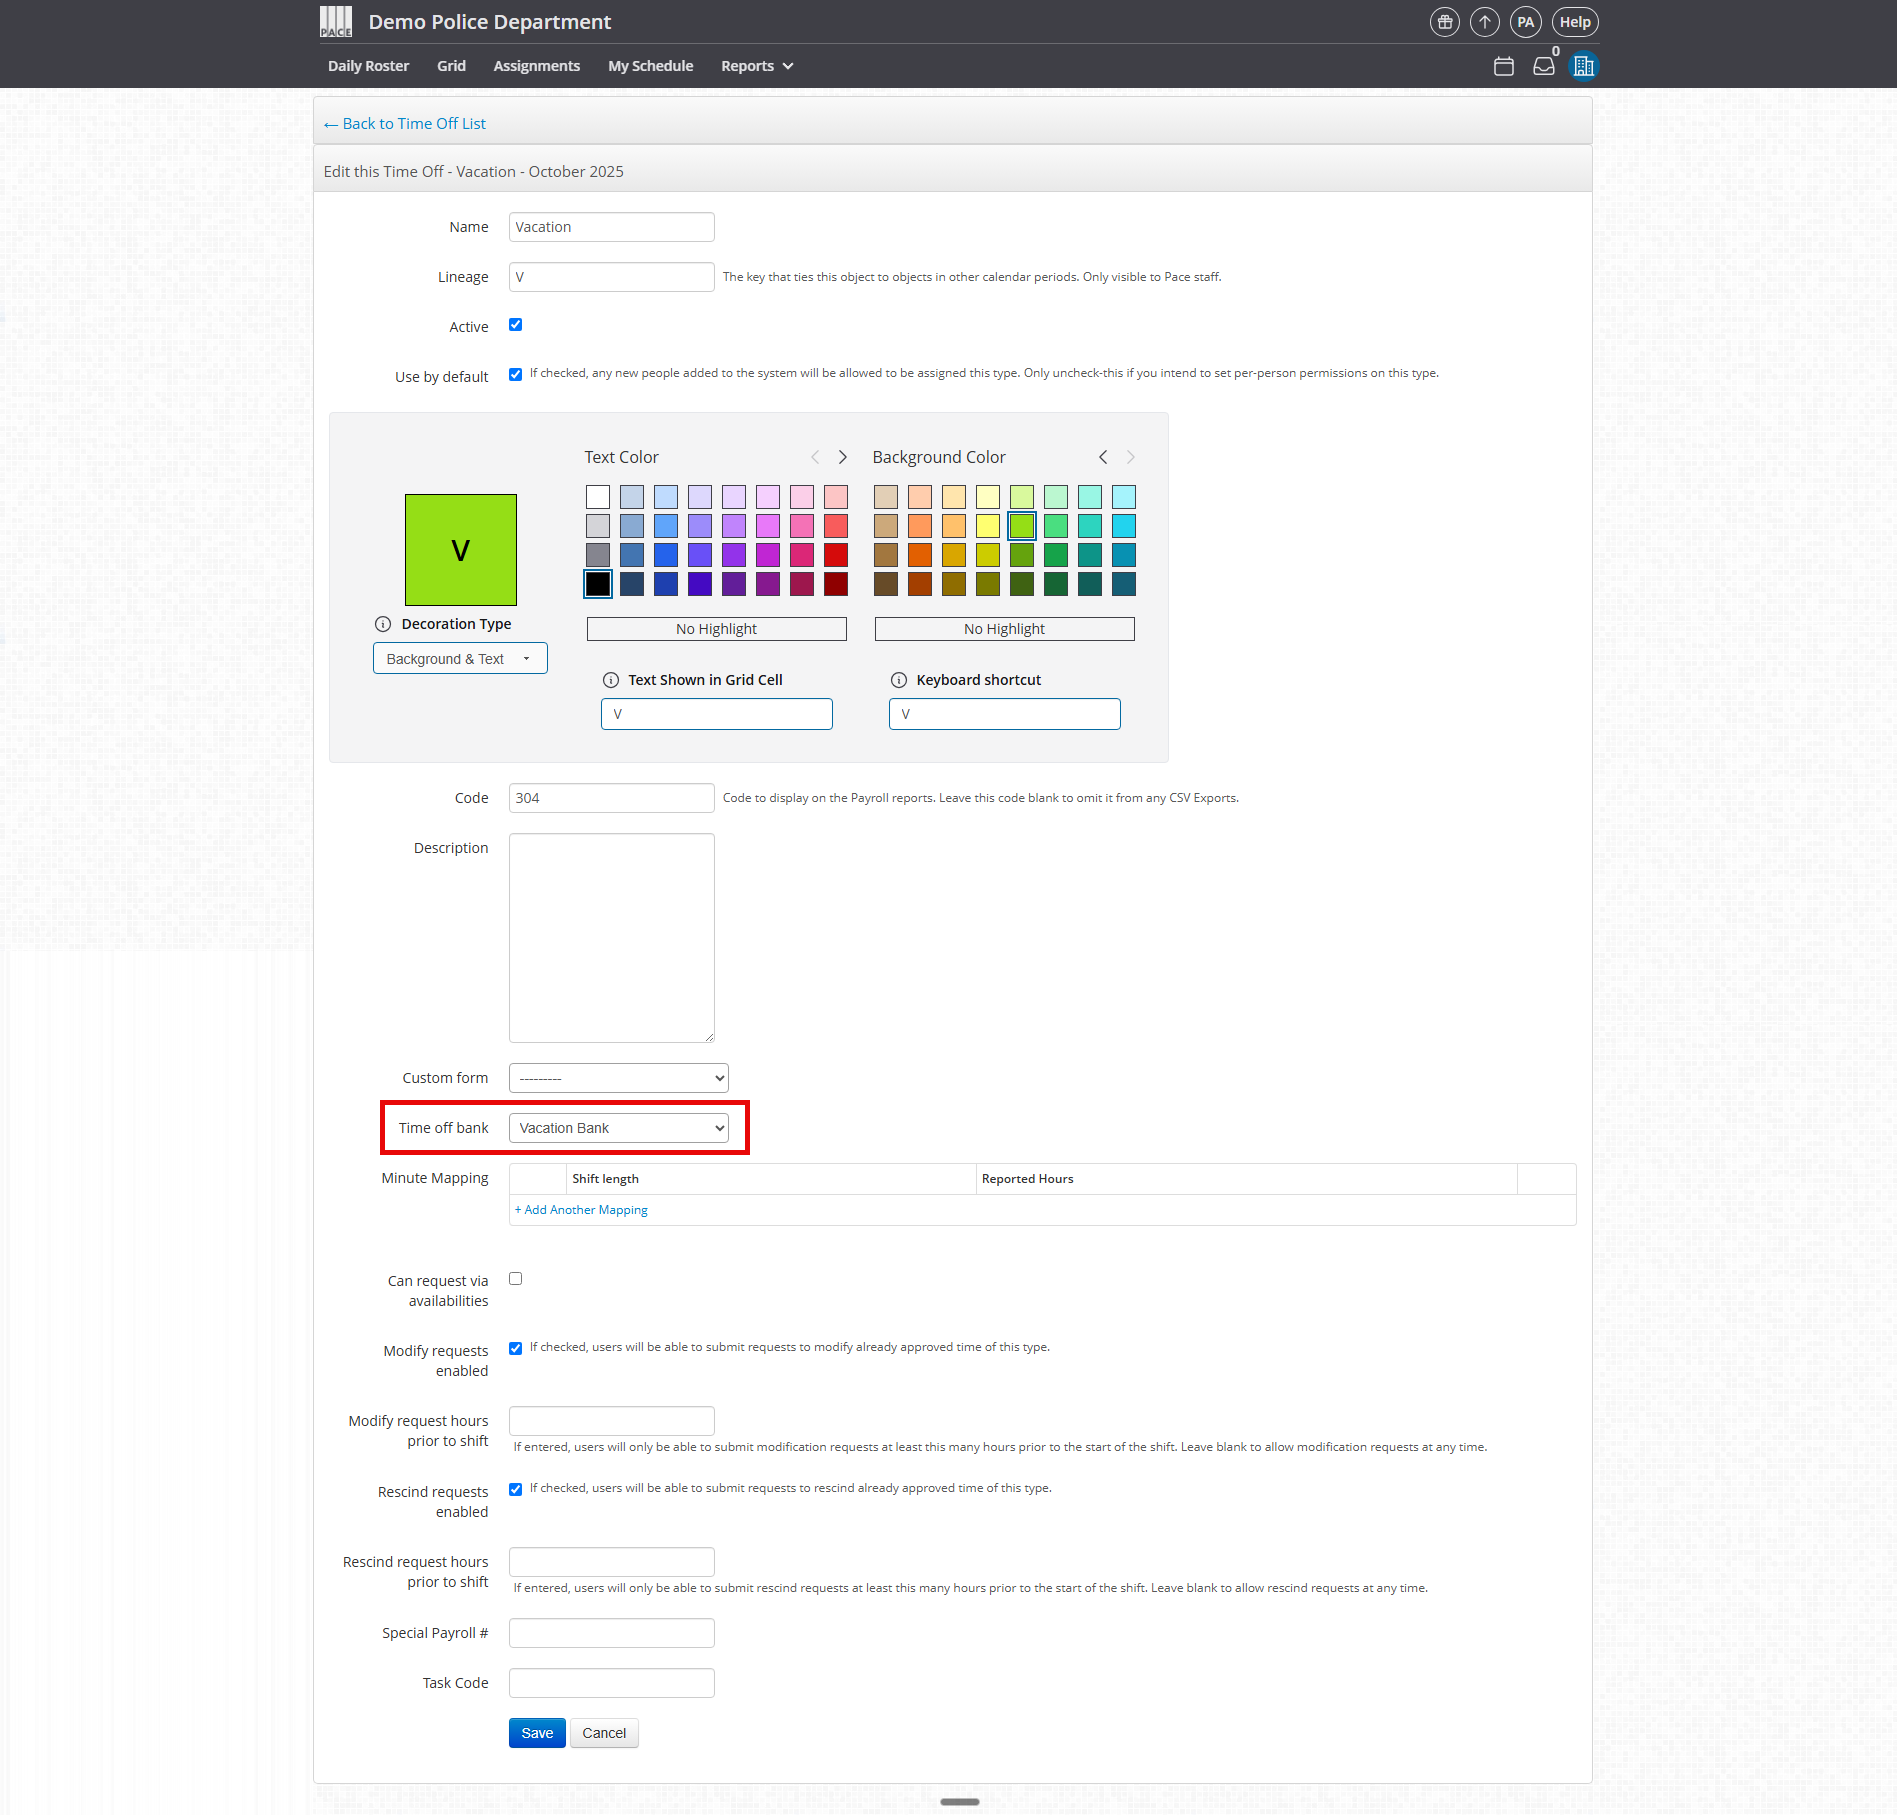The height and width of the screenshot is (1815, 1897).
Task: Click the PACE logo icon
Action: pos(336,22)
